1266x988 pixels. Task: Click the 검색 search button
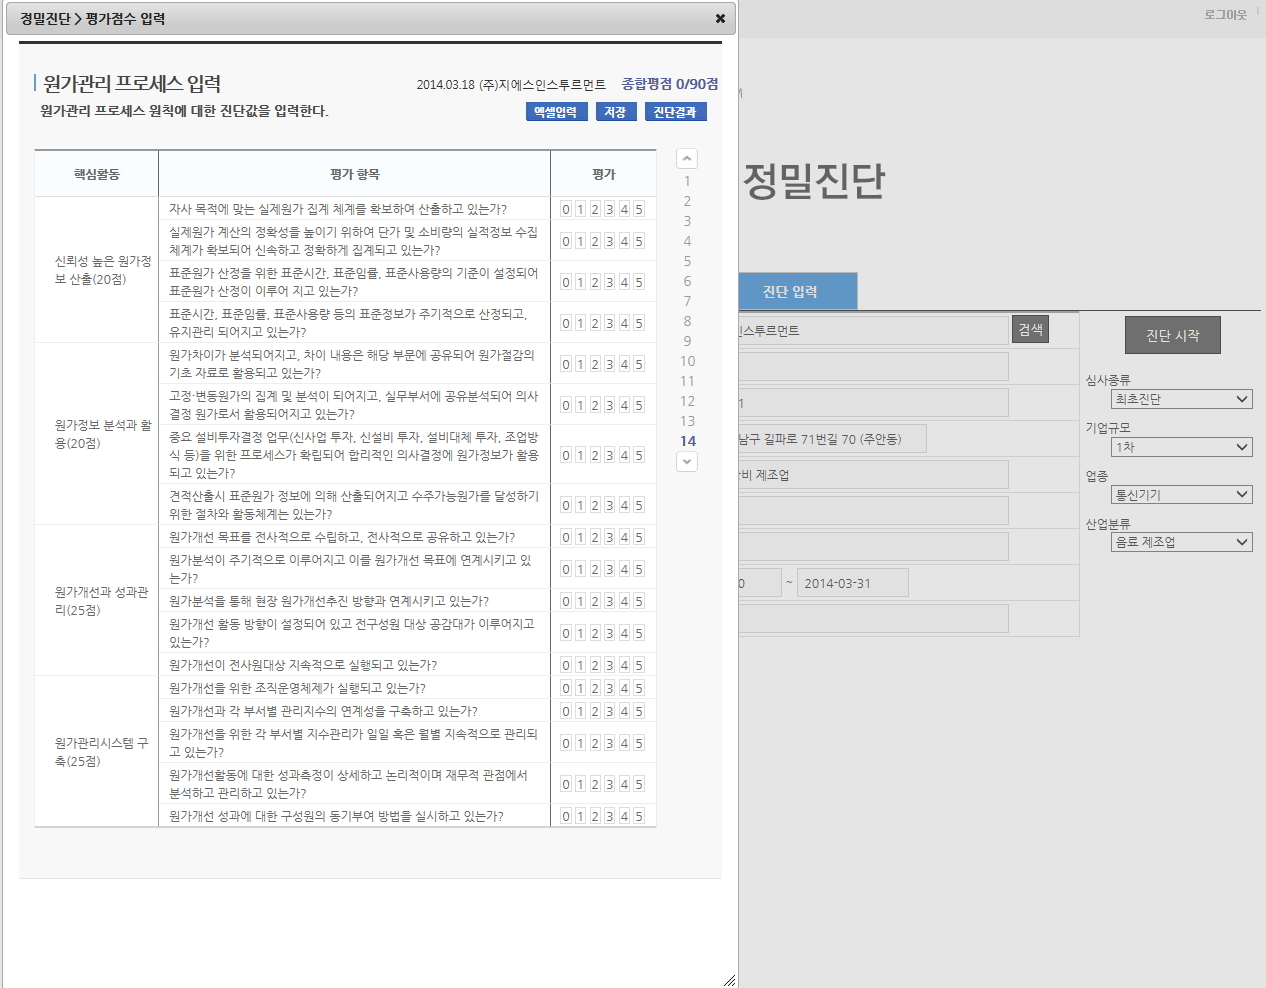coord(1030,329)
